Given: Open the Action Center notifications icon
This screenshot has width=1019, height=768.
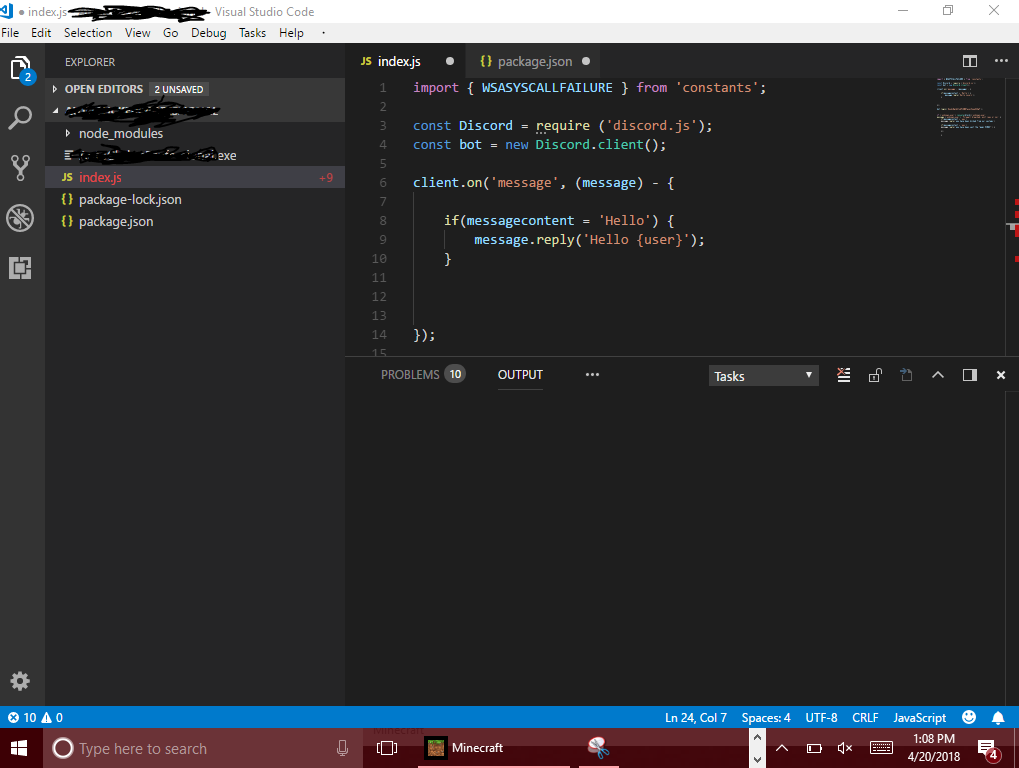Looking at the screenshot, I should 987,749.
